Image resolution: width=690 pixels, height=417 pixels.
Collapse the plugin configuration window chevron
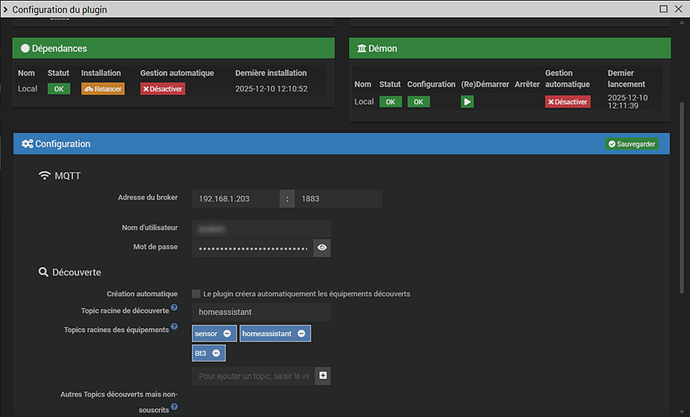click(6, 9)
